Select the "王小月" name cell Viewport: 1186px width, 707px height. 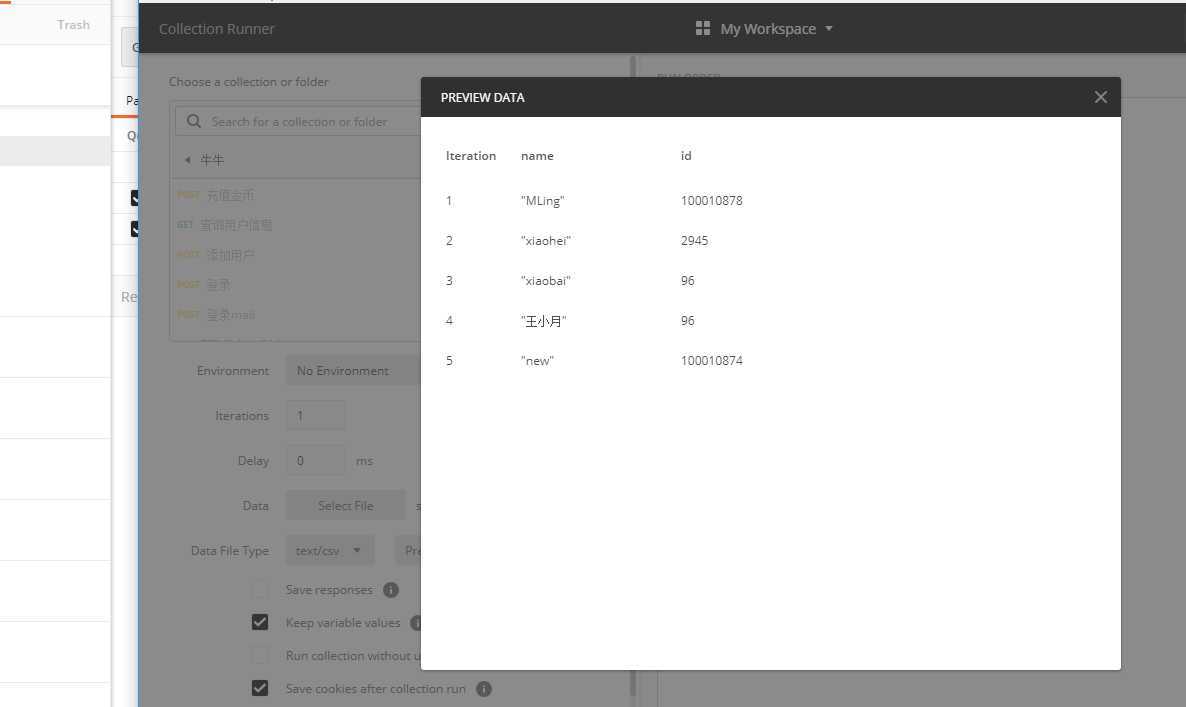coord(543,321)
